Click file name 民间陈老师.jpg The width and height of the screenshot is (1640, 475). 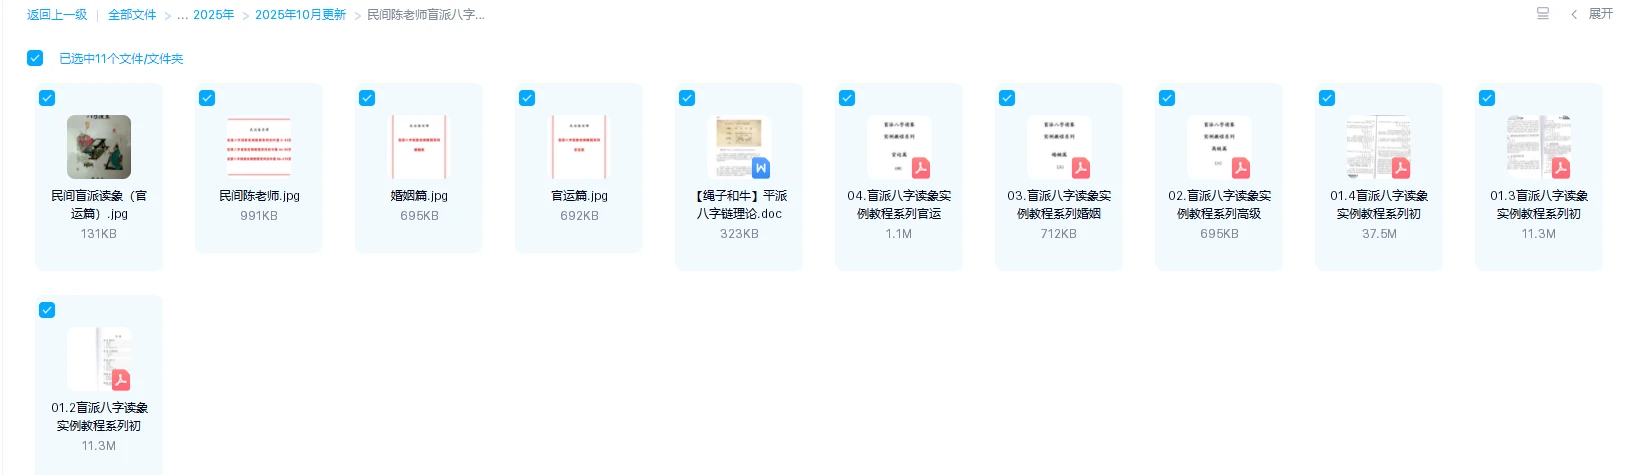click(259, 196)
